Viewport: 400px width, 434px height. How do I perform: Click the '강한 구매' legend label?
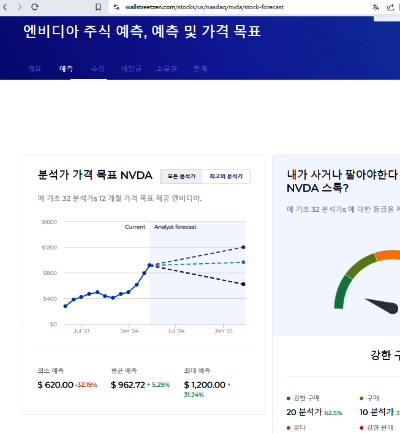coord(306,398)
